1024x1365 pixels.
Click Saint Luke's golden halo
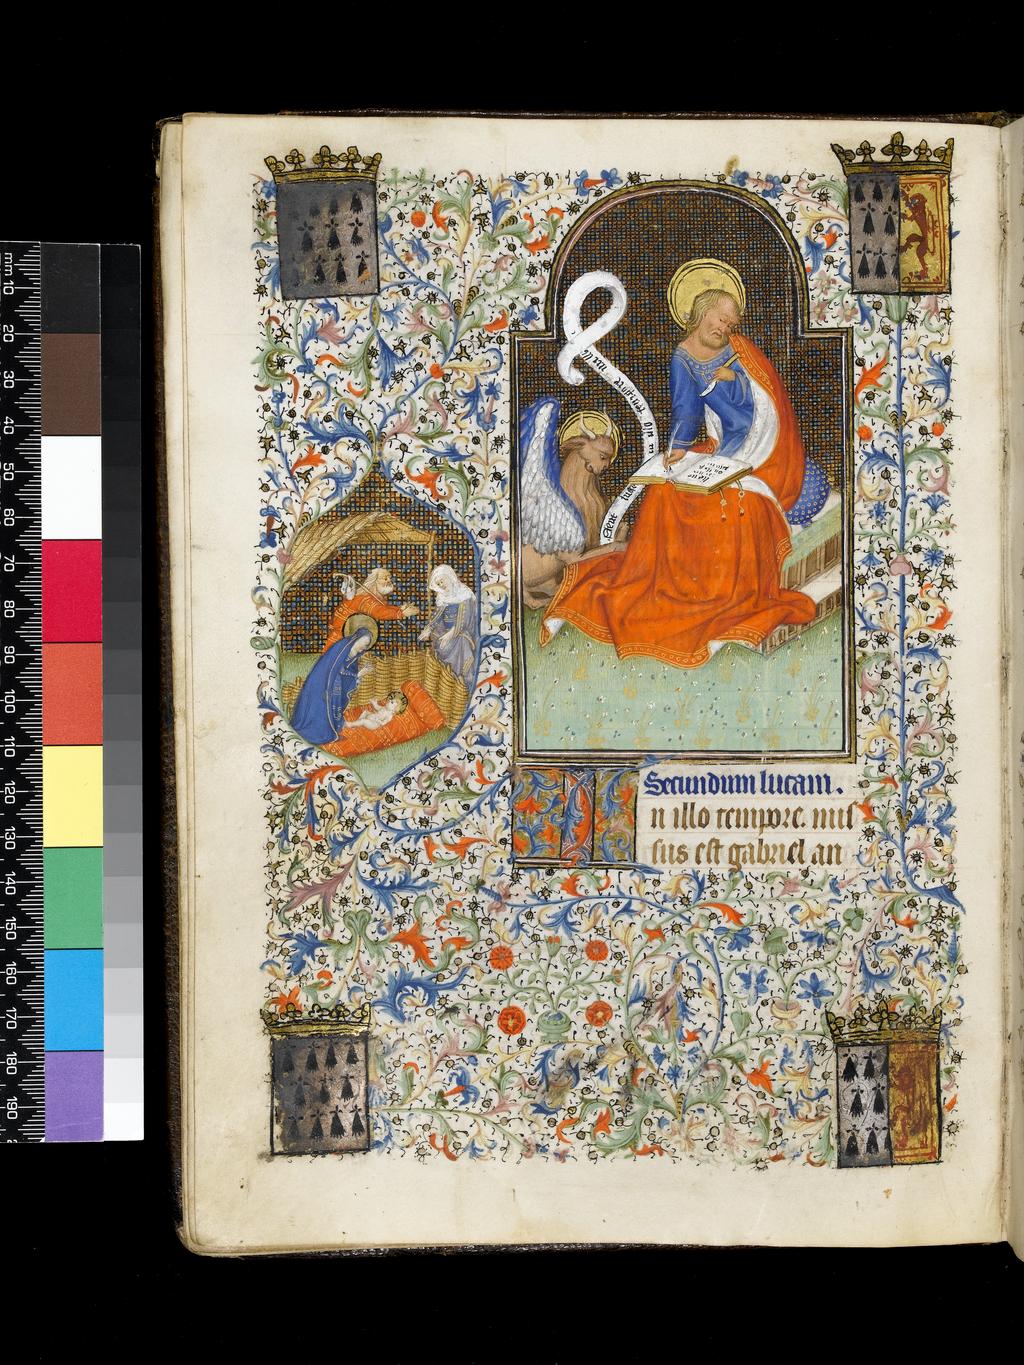point(699,292)
